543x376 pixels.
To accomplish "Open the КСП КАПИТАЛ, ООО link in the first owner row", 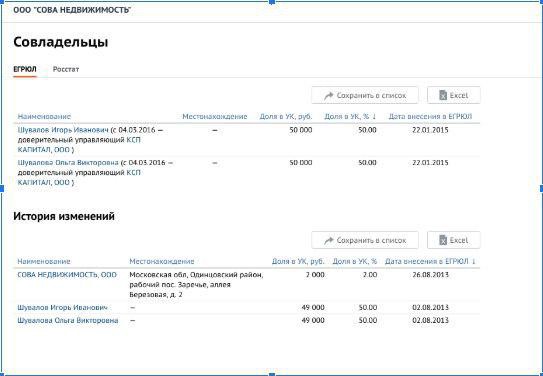I will 79,145.
